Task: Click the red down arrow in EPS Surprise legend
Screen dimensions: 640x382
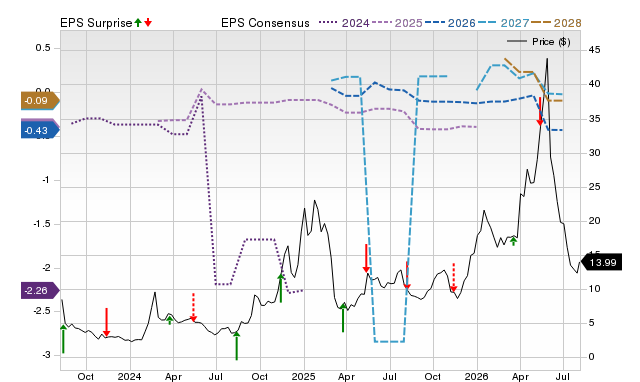Action: tap(148, 22)
